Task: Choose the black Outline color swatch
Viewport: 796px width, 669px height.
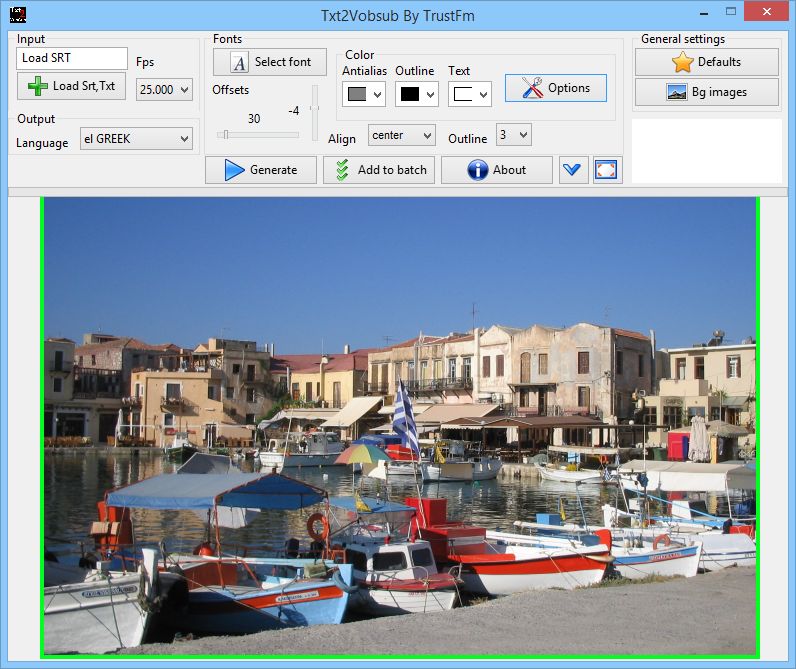Action: tap(417, 94)
